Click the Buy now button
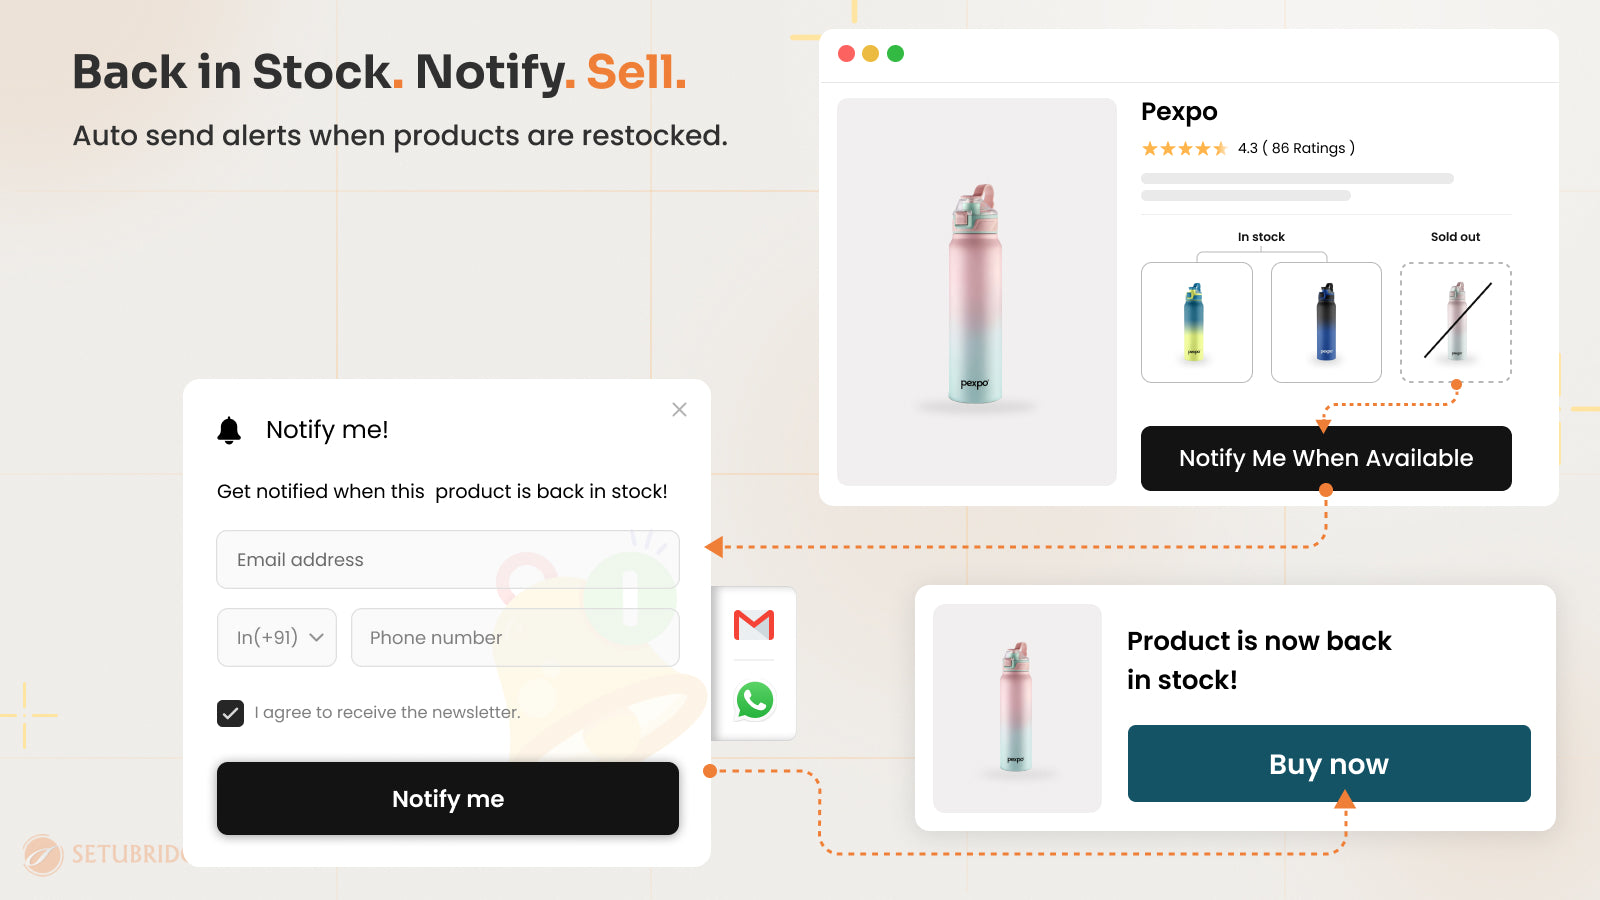Screen dimensions: 1600x900 point(1329,763)
